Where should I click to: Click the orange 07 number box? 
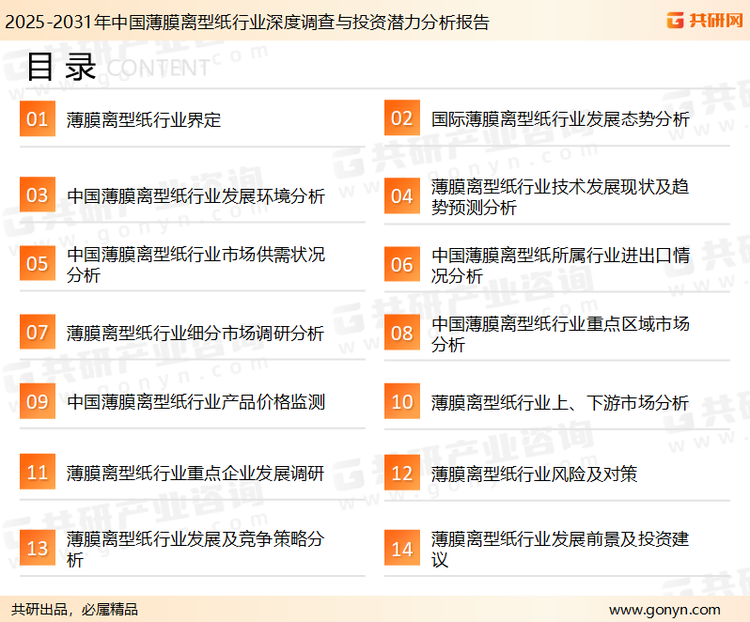point(37,332)
